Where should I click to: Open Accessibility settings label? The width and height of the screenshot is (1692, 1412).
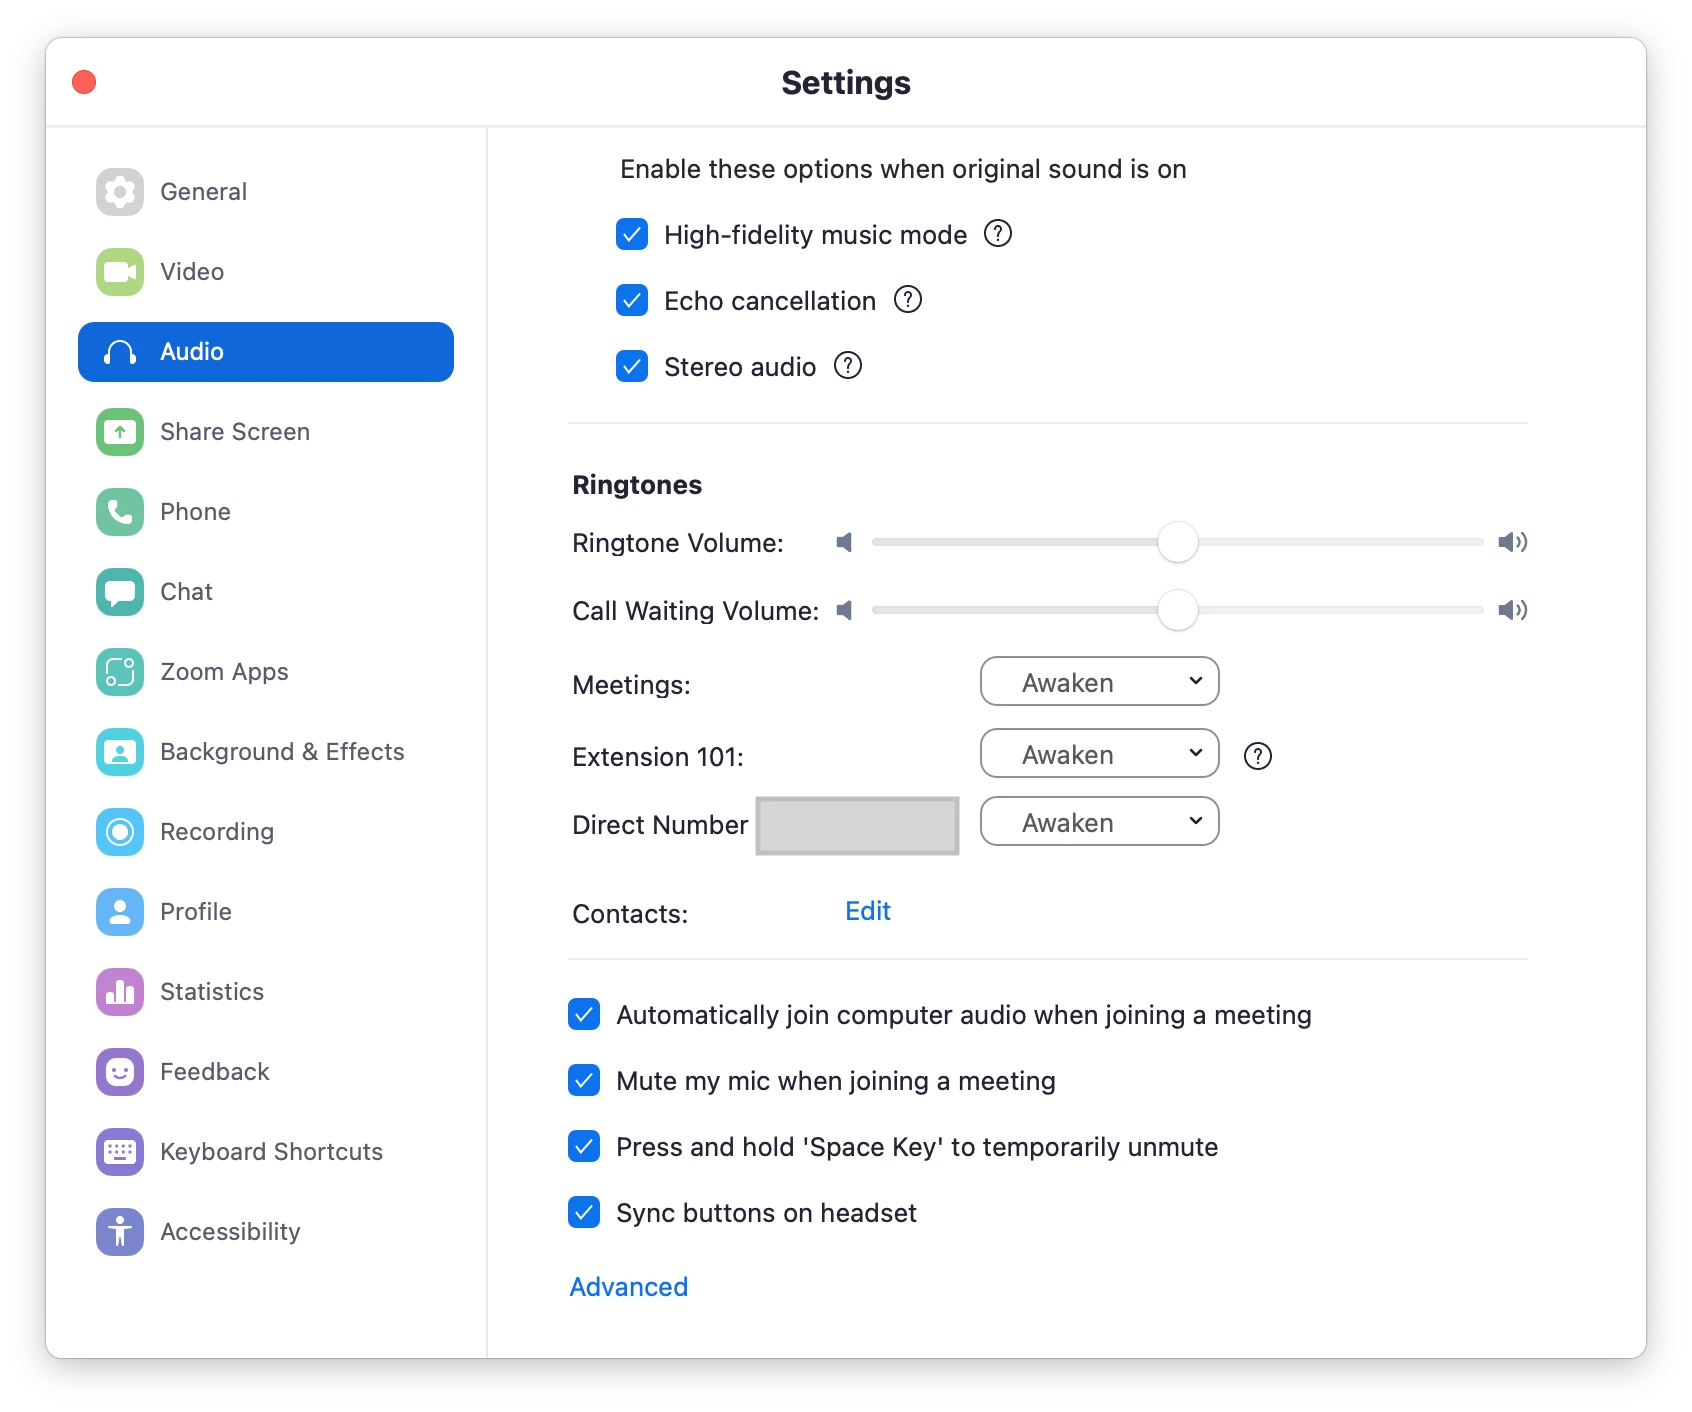pyautogui.click(x=230, y=1232)
